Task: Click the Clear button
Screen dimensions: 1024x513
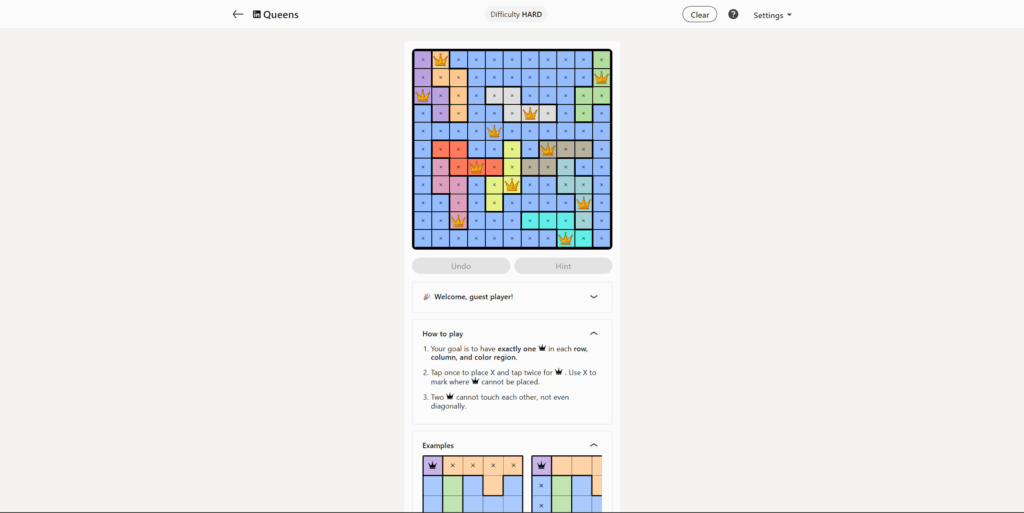Action: pos(700,15)
